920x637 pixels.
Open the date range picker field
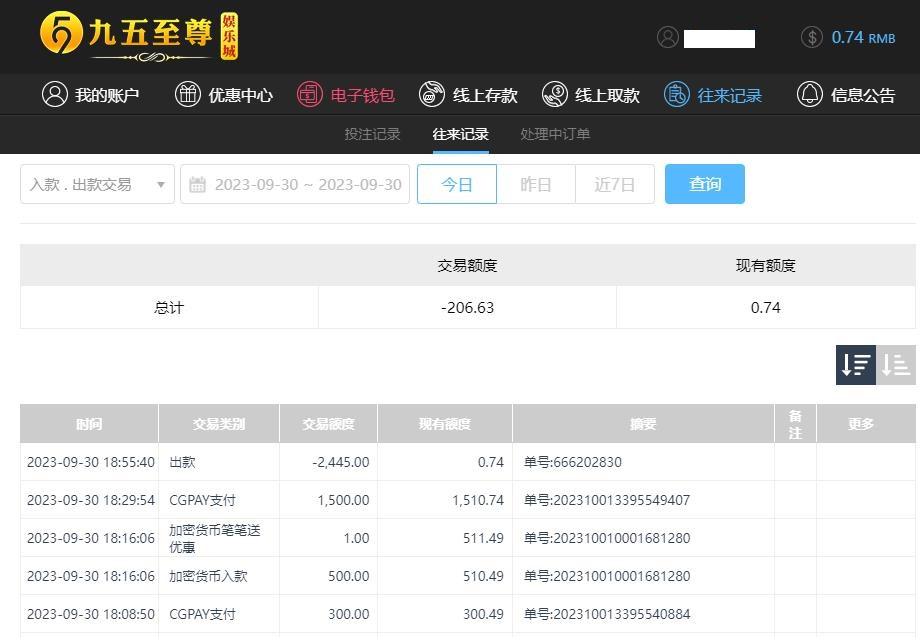coord(295,184)
